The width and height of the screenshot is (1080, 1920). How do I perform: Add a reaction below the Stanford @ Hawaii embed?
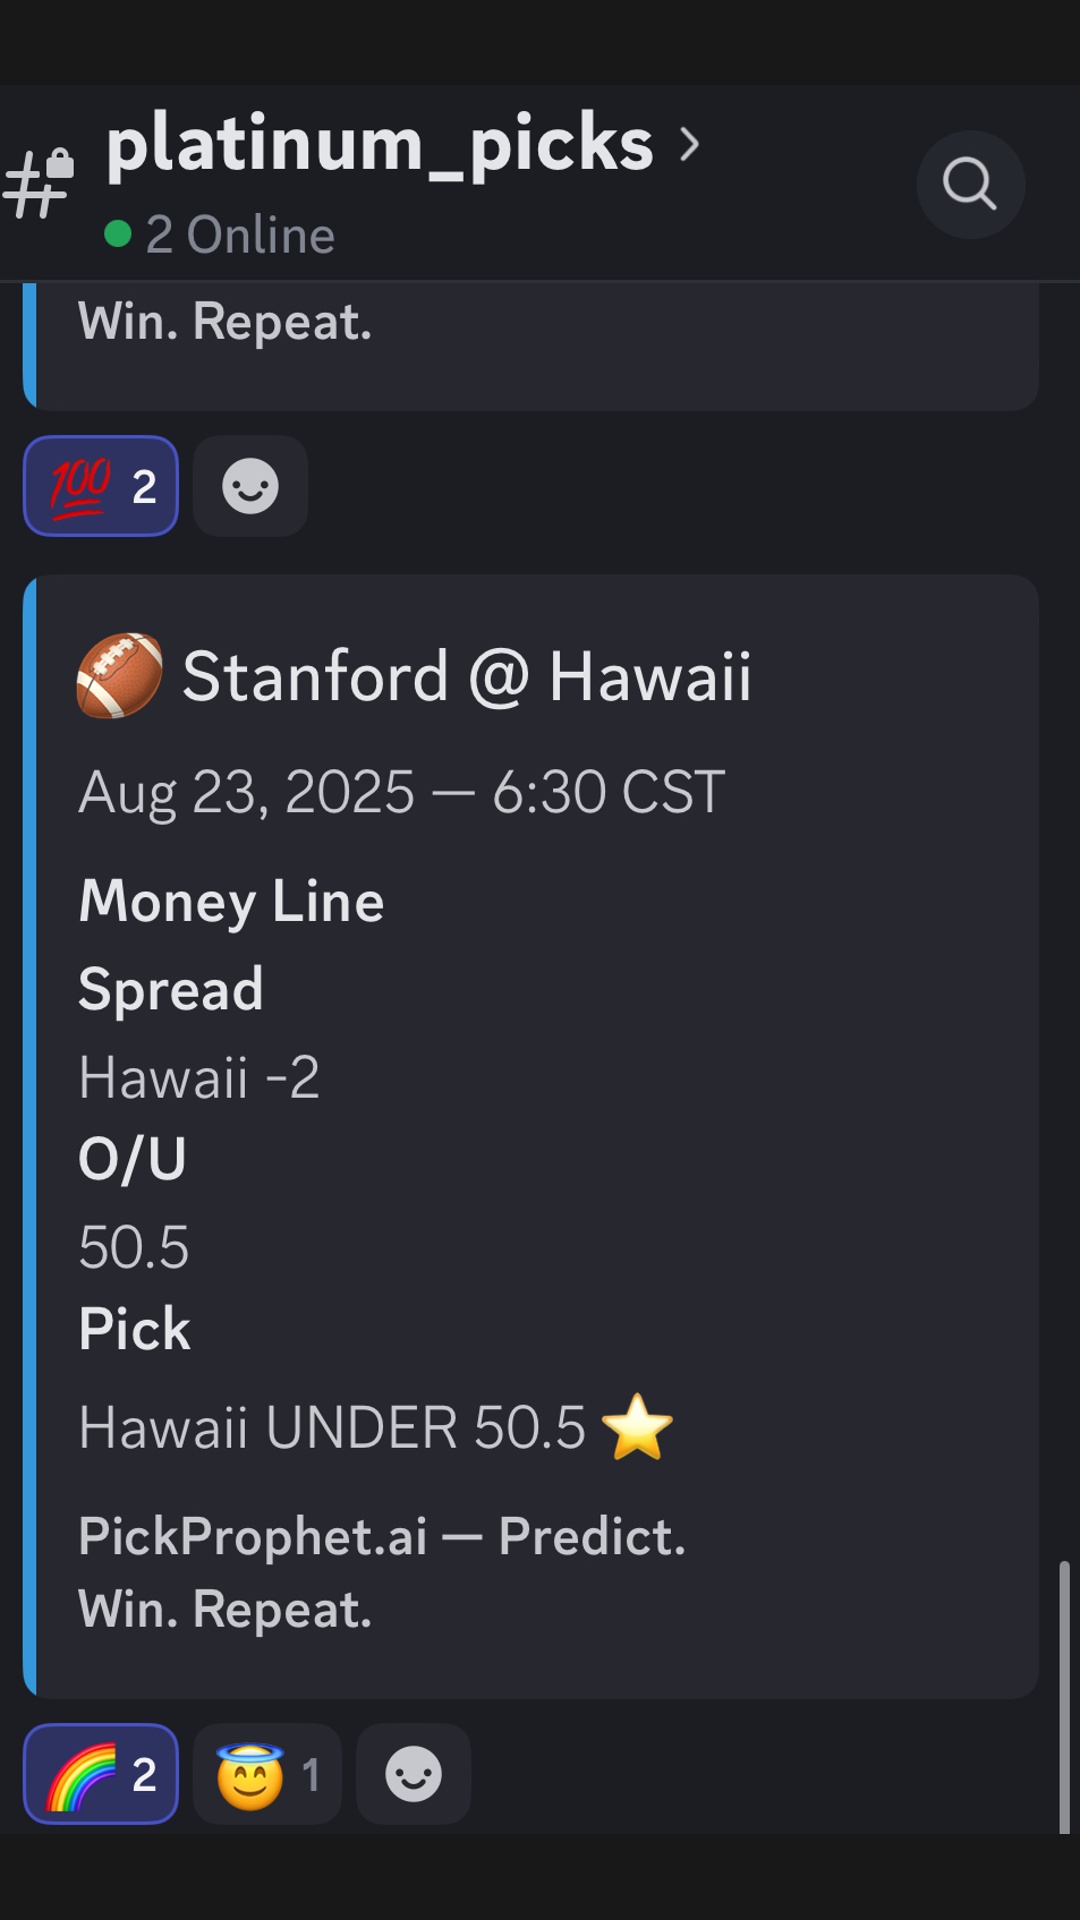click(x=413, y=1774)
